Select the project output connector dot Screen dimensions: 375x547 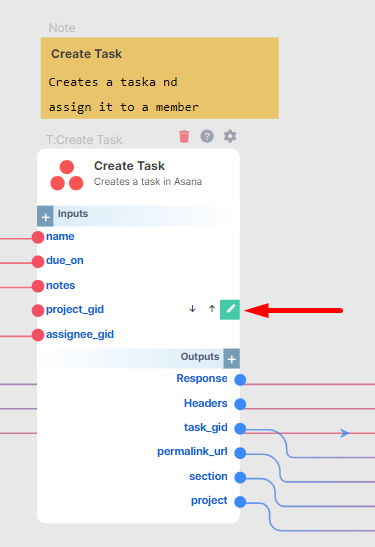click(x=240, y=502)
